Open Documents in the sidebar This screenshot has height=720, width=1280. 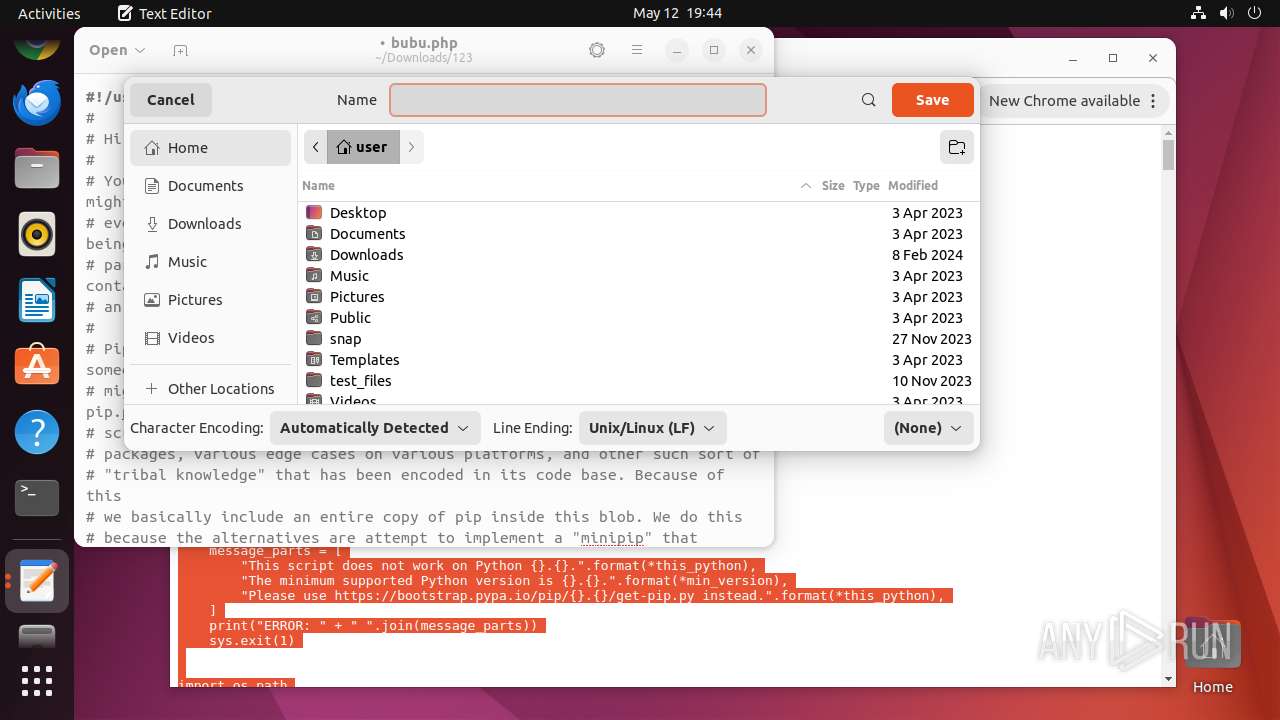[210, 186]
